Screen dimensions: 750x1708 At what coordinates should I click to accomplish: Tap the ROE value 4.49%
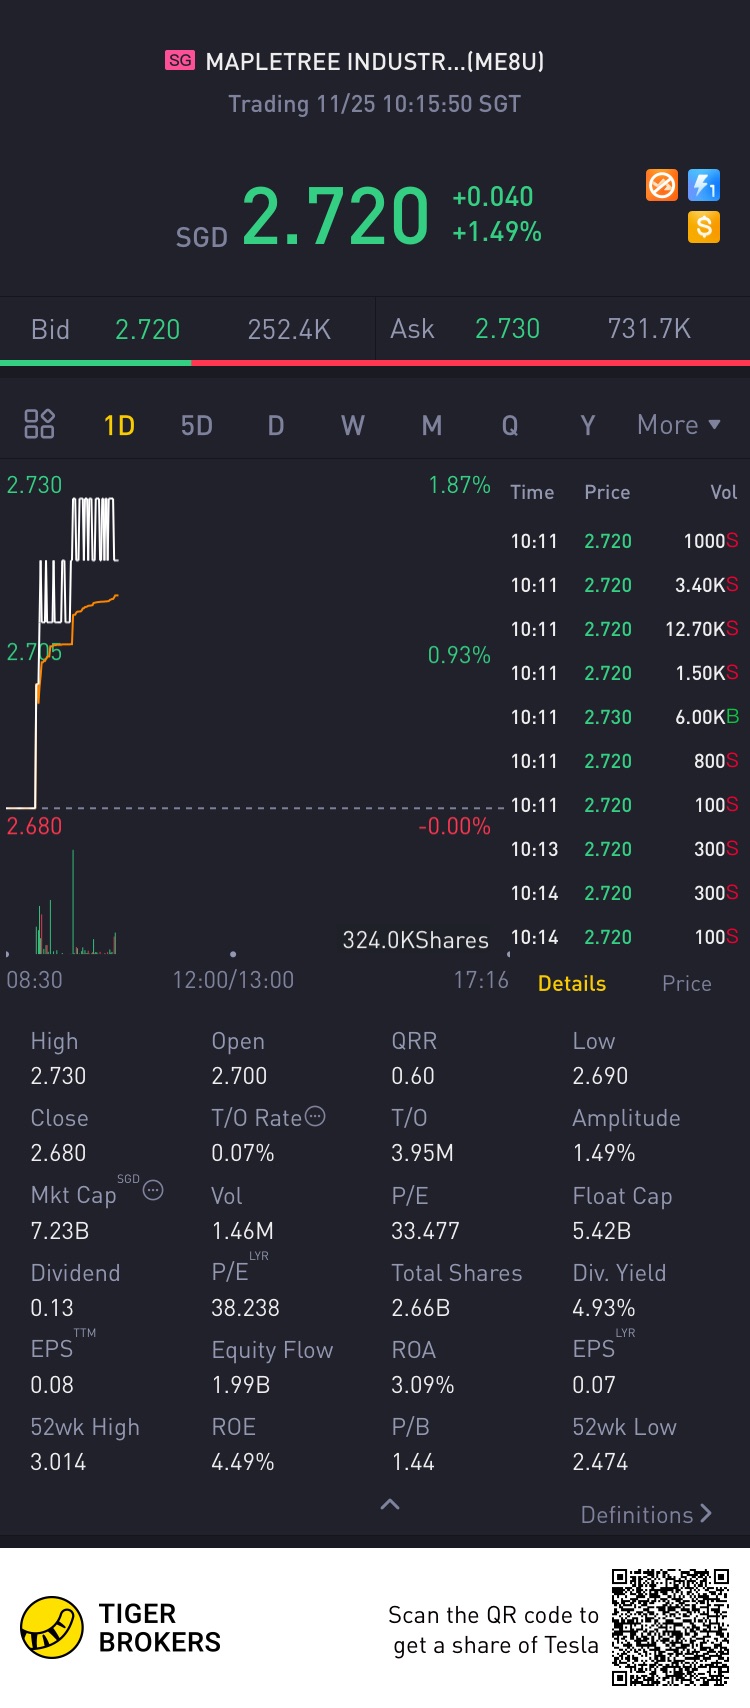coord(243,1462)
